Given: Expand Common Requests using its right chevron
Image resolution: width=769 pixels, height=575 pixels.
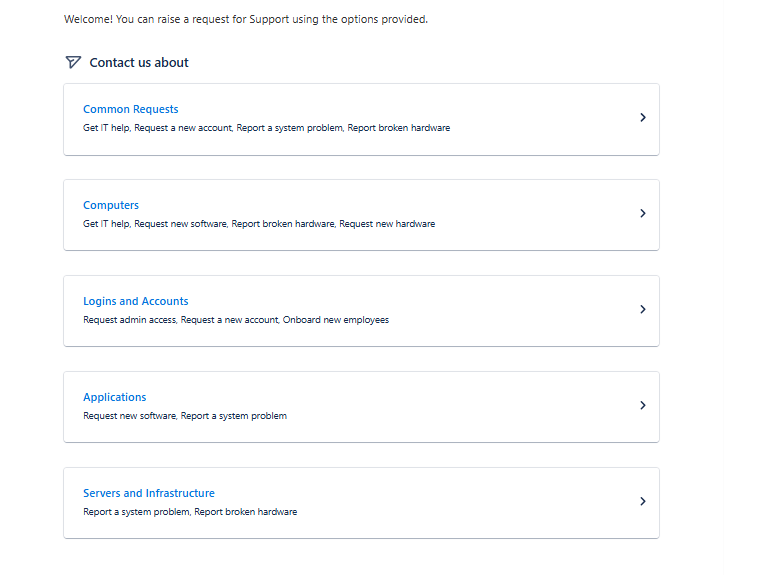Looking at the screenshot, I should point(643,118).
